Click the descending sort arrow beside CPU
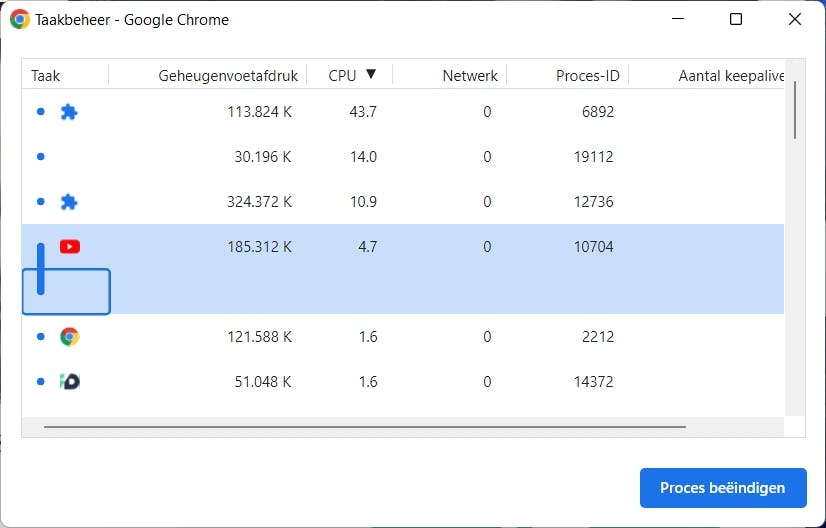The width and height of the screenshot is (826, 528). [371, 74]
